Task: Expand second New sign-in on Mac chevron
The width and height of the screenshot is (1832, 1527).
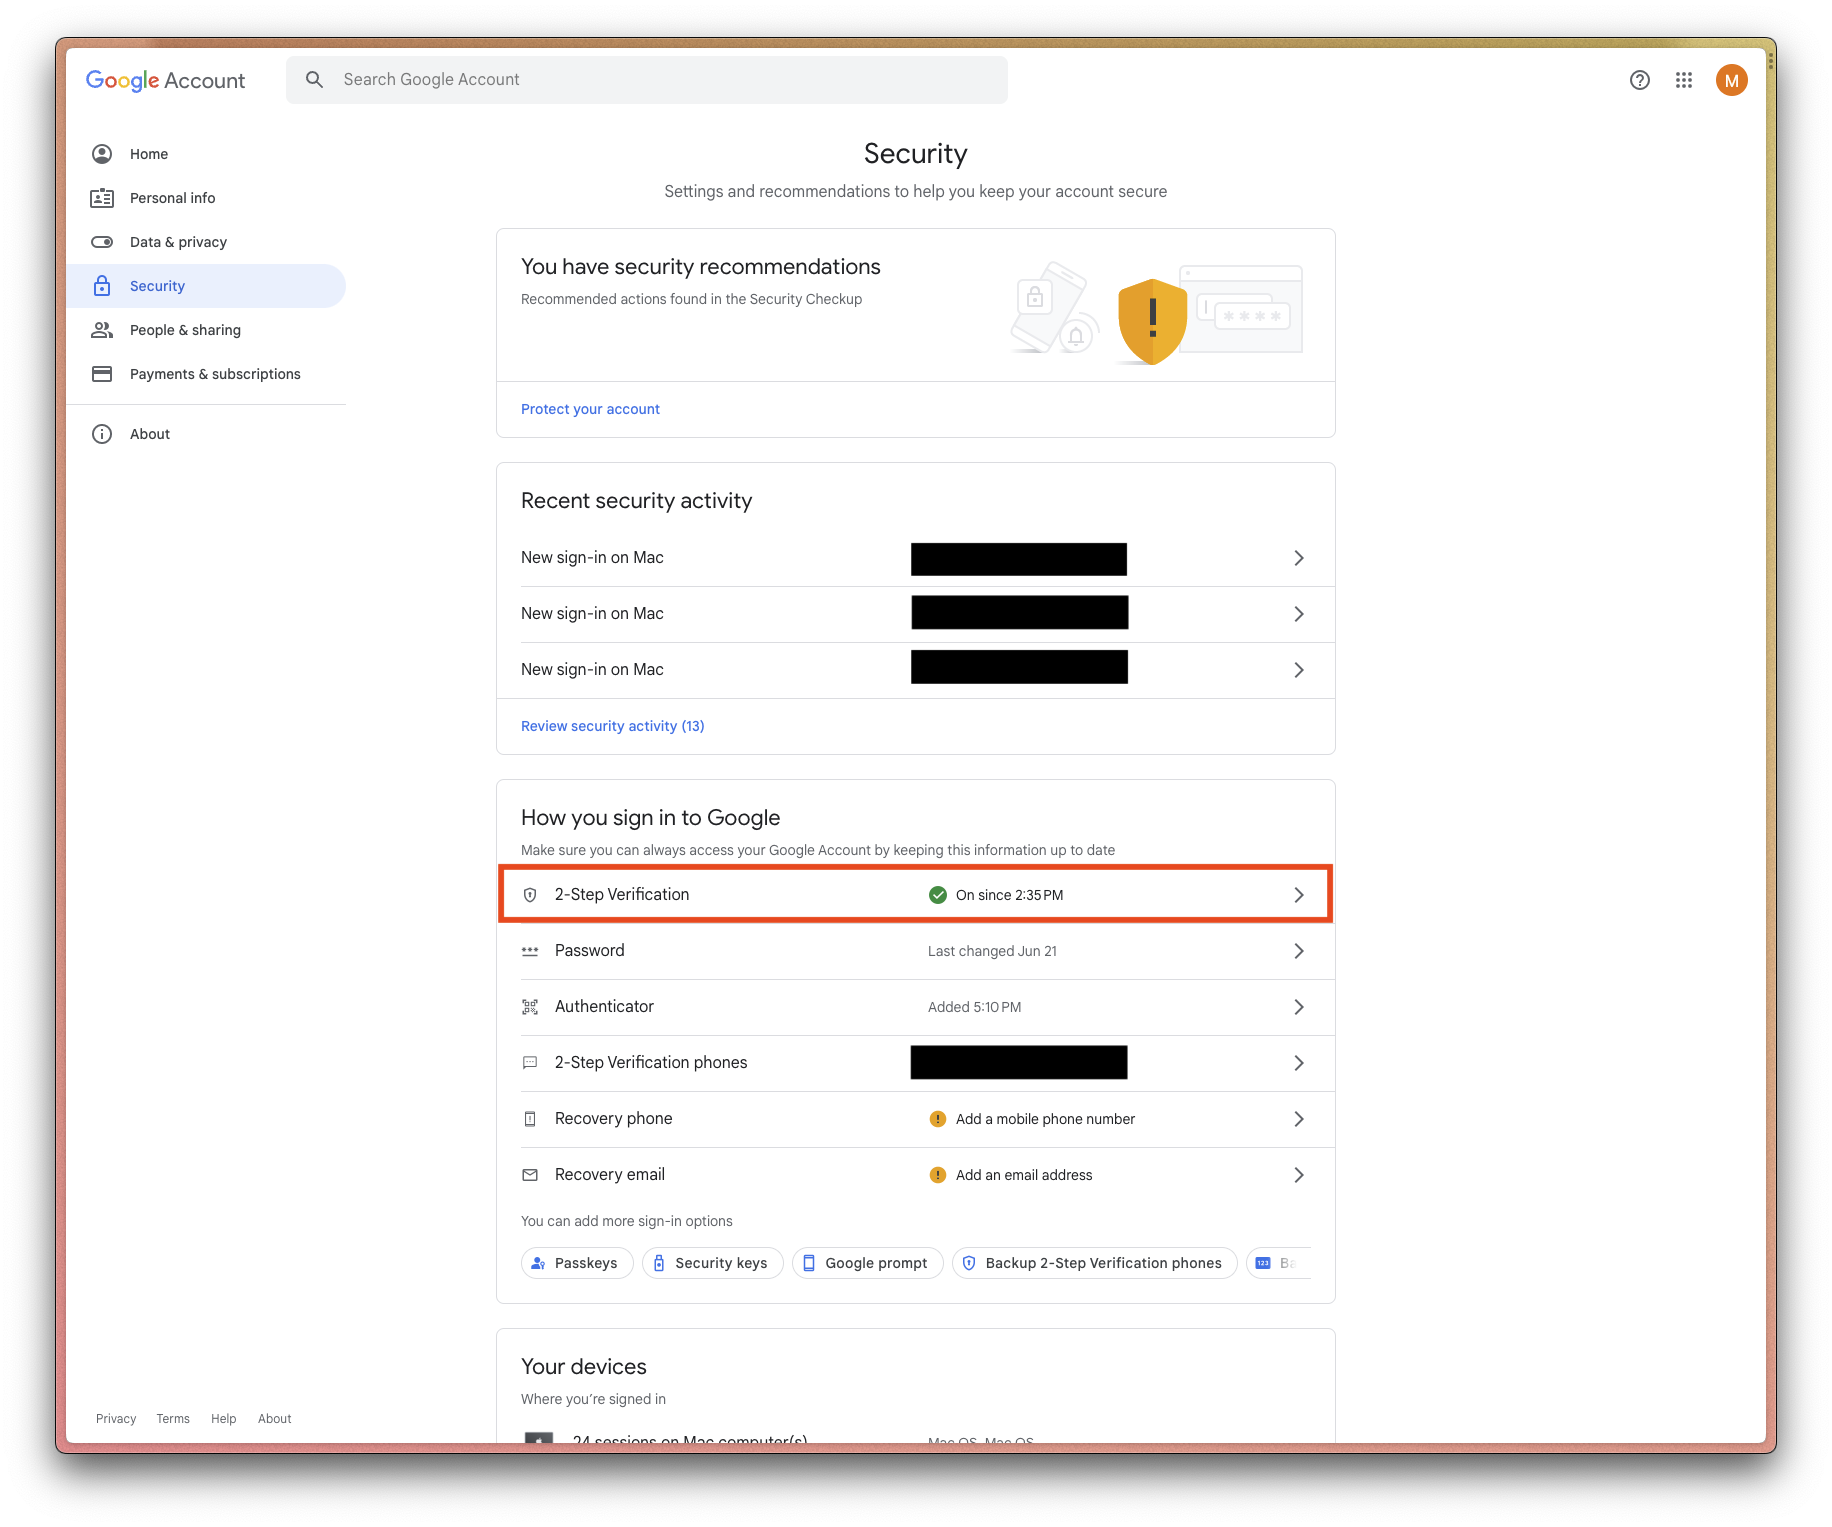Action: 1299,614
